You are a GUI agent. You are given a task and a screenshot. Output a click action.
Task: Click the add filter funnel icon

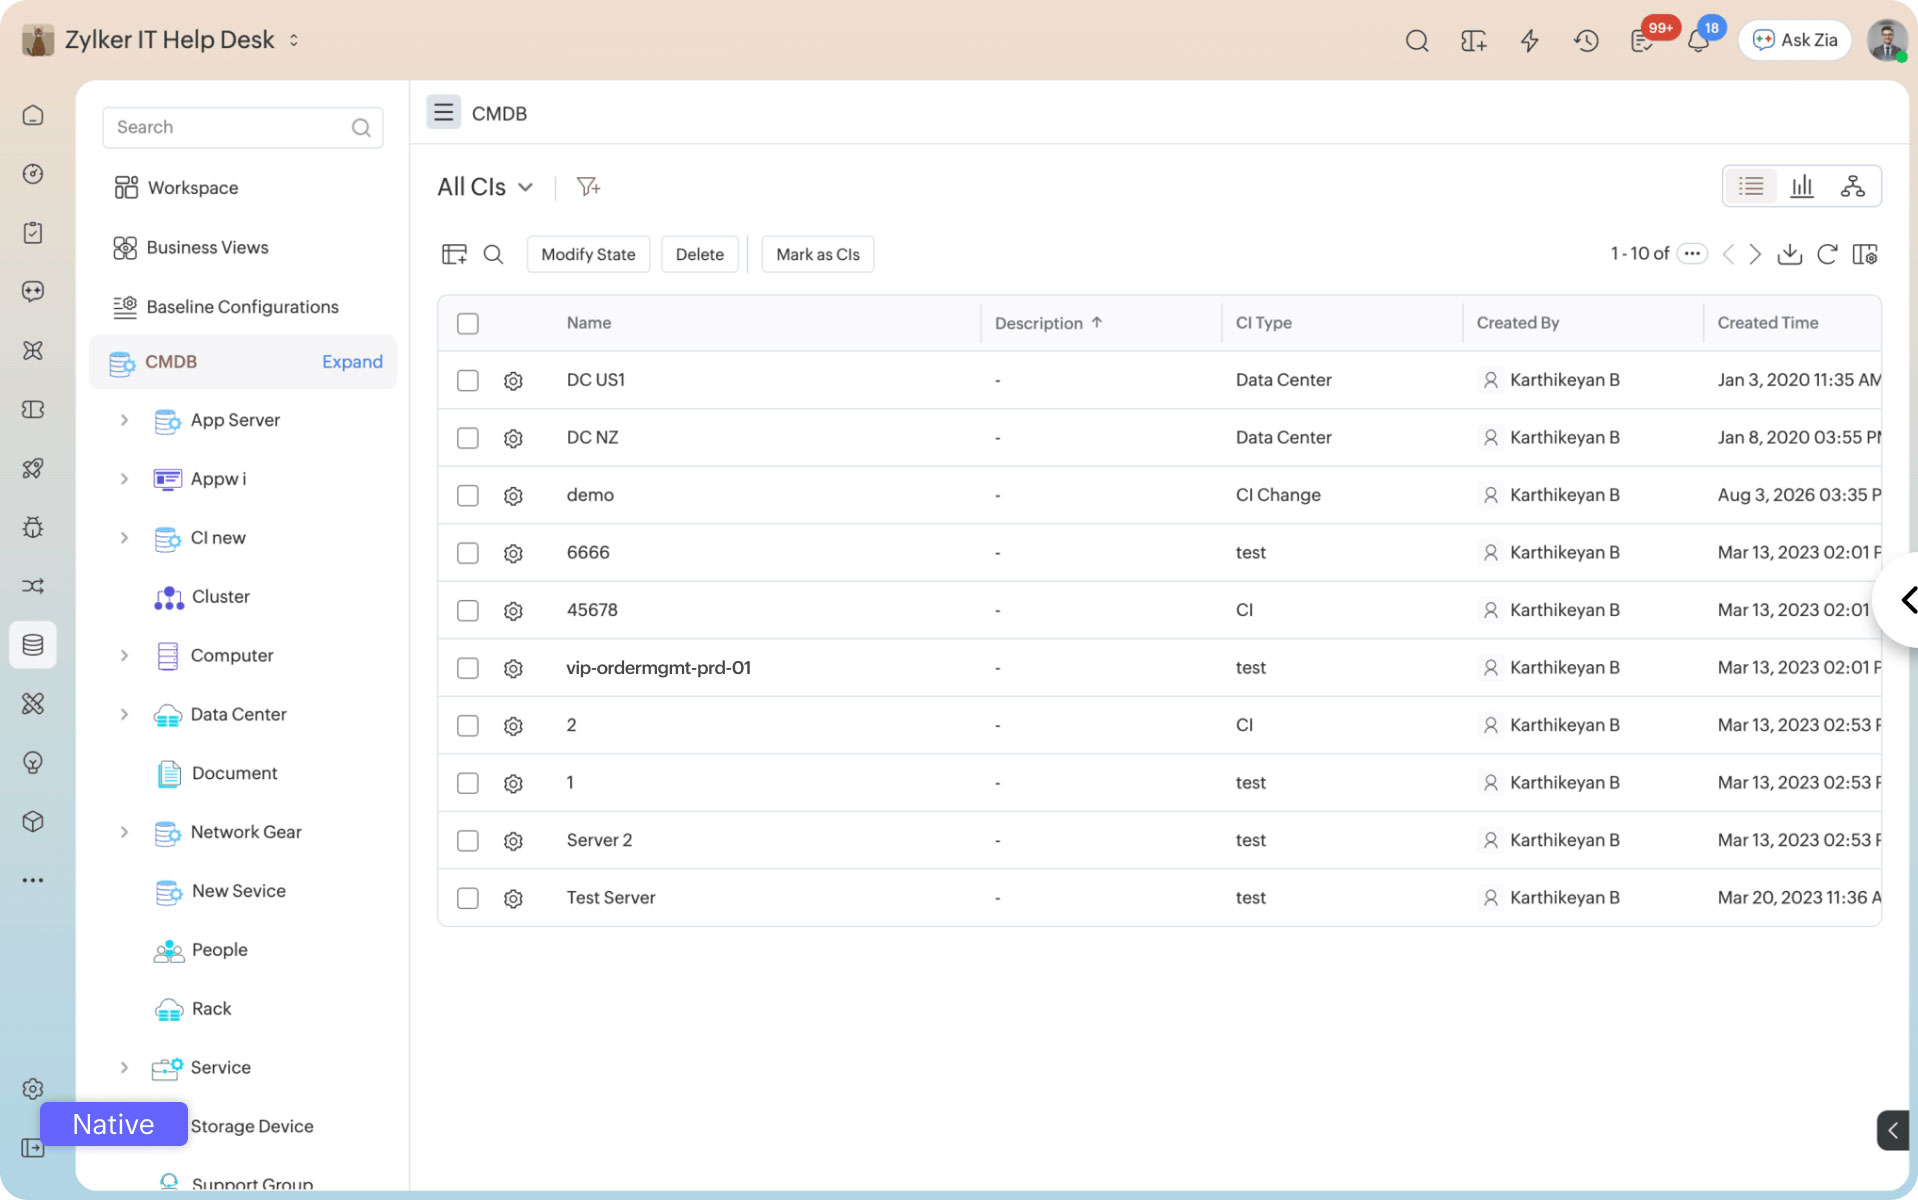pos(588,187)
